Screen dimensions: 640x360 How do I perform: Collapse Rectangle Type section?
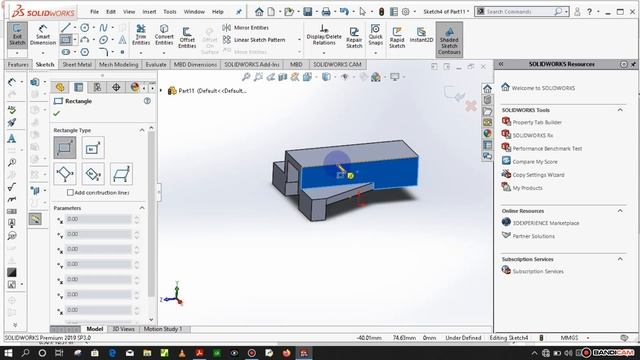click(142, 130)
